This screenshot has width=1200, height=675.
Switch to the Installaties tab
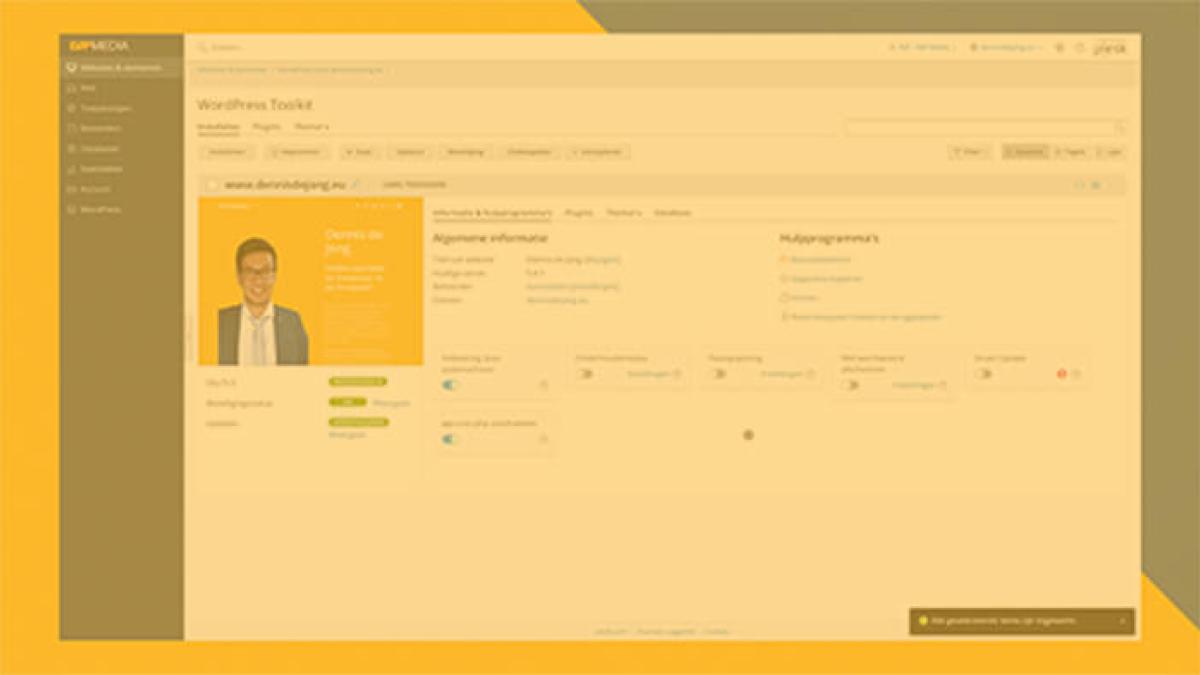point(217,127)
